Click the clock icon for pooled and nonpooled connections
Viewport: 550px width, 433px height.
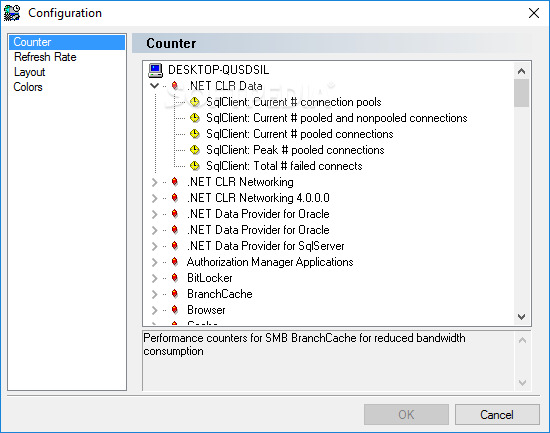pos(195,118)
